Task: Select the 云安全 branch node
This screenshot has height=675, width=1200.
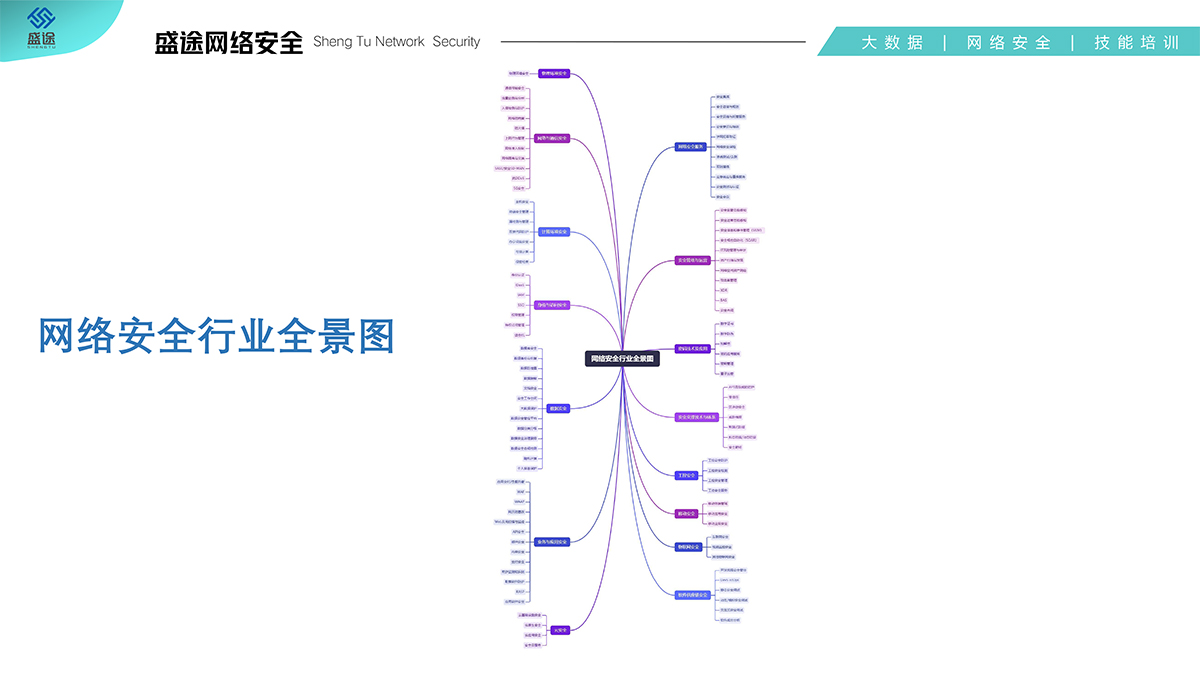Action: (x=560, y=630)
